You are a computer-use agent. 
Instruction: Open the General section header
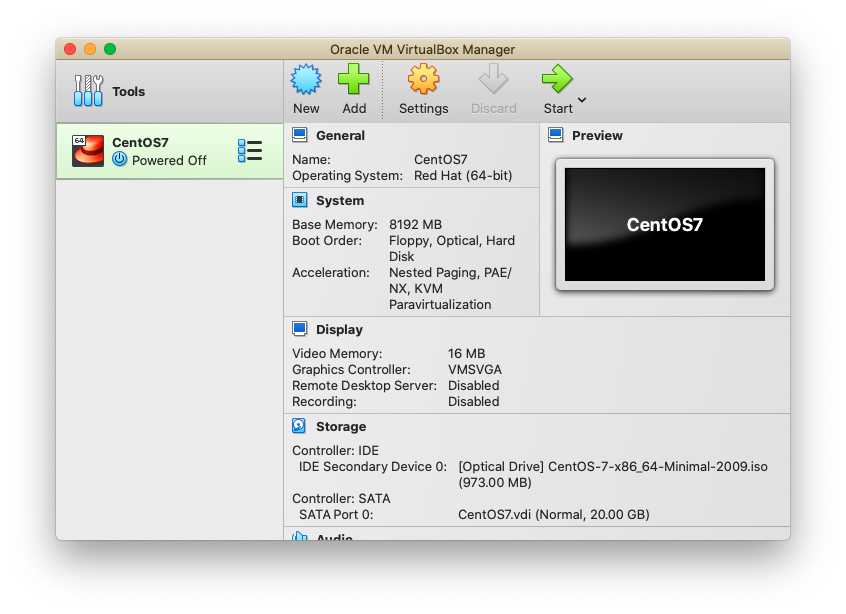coord(340,136)
